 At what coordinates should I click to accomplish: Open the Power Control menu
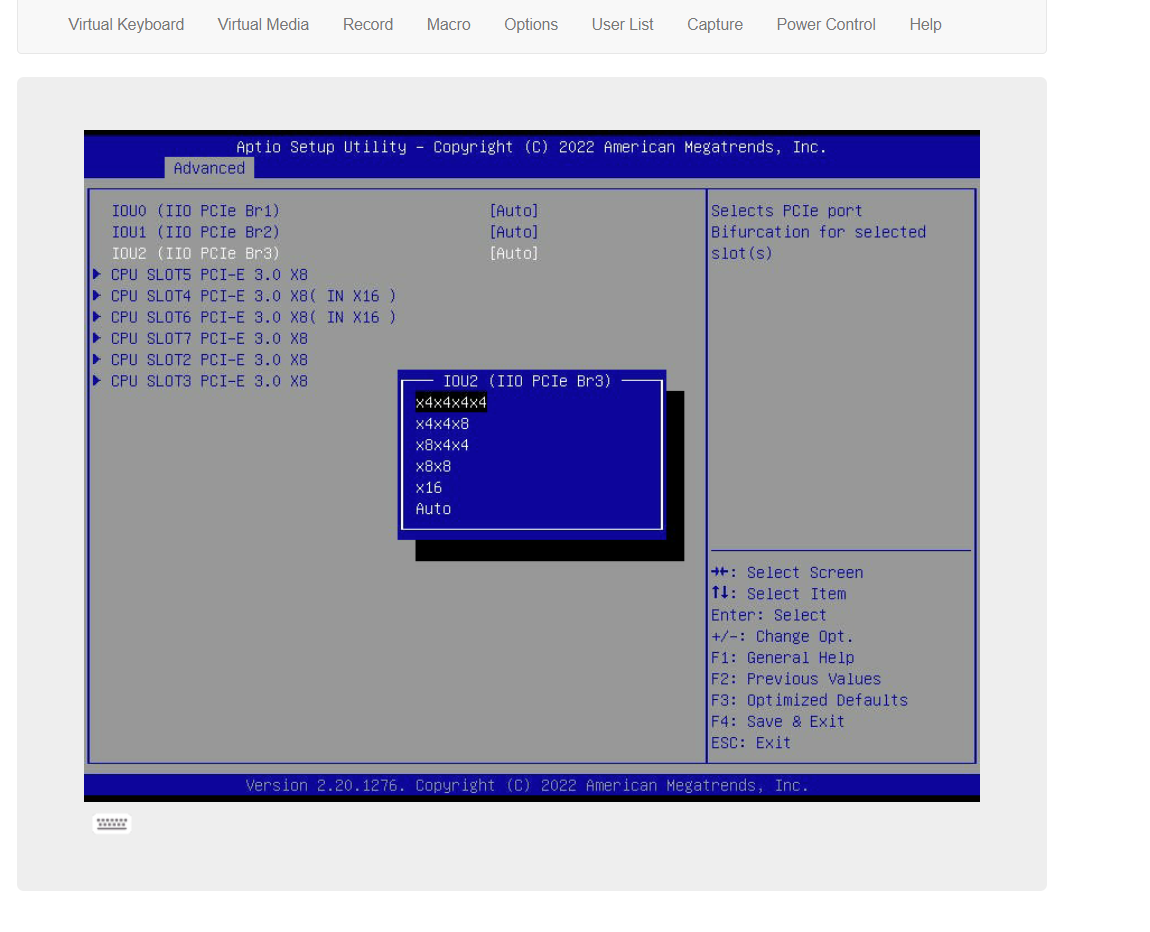pos(826,25)
